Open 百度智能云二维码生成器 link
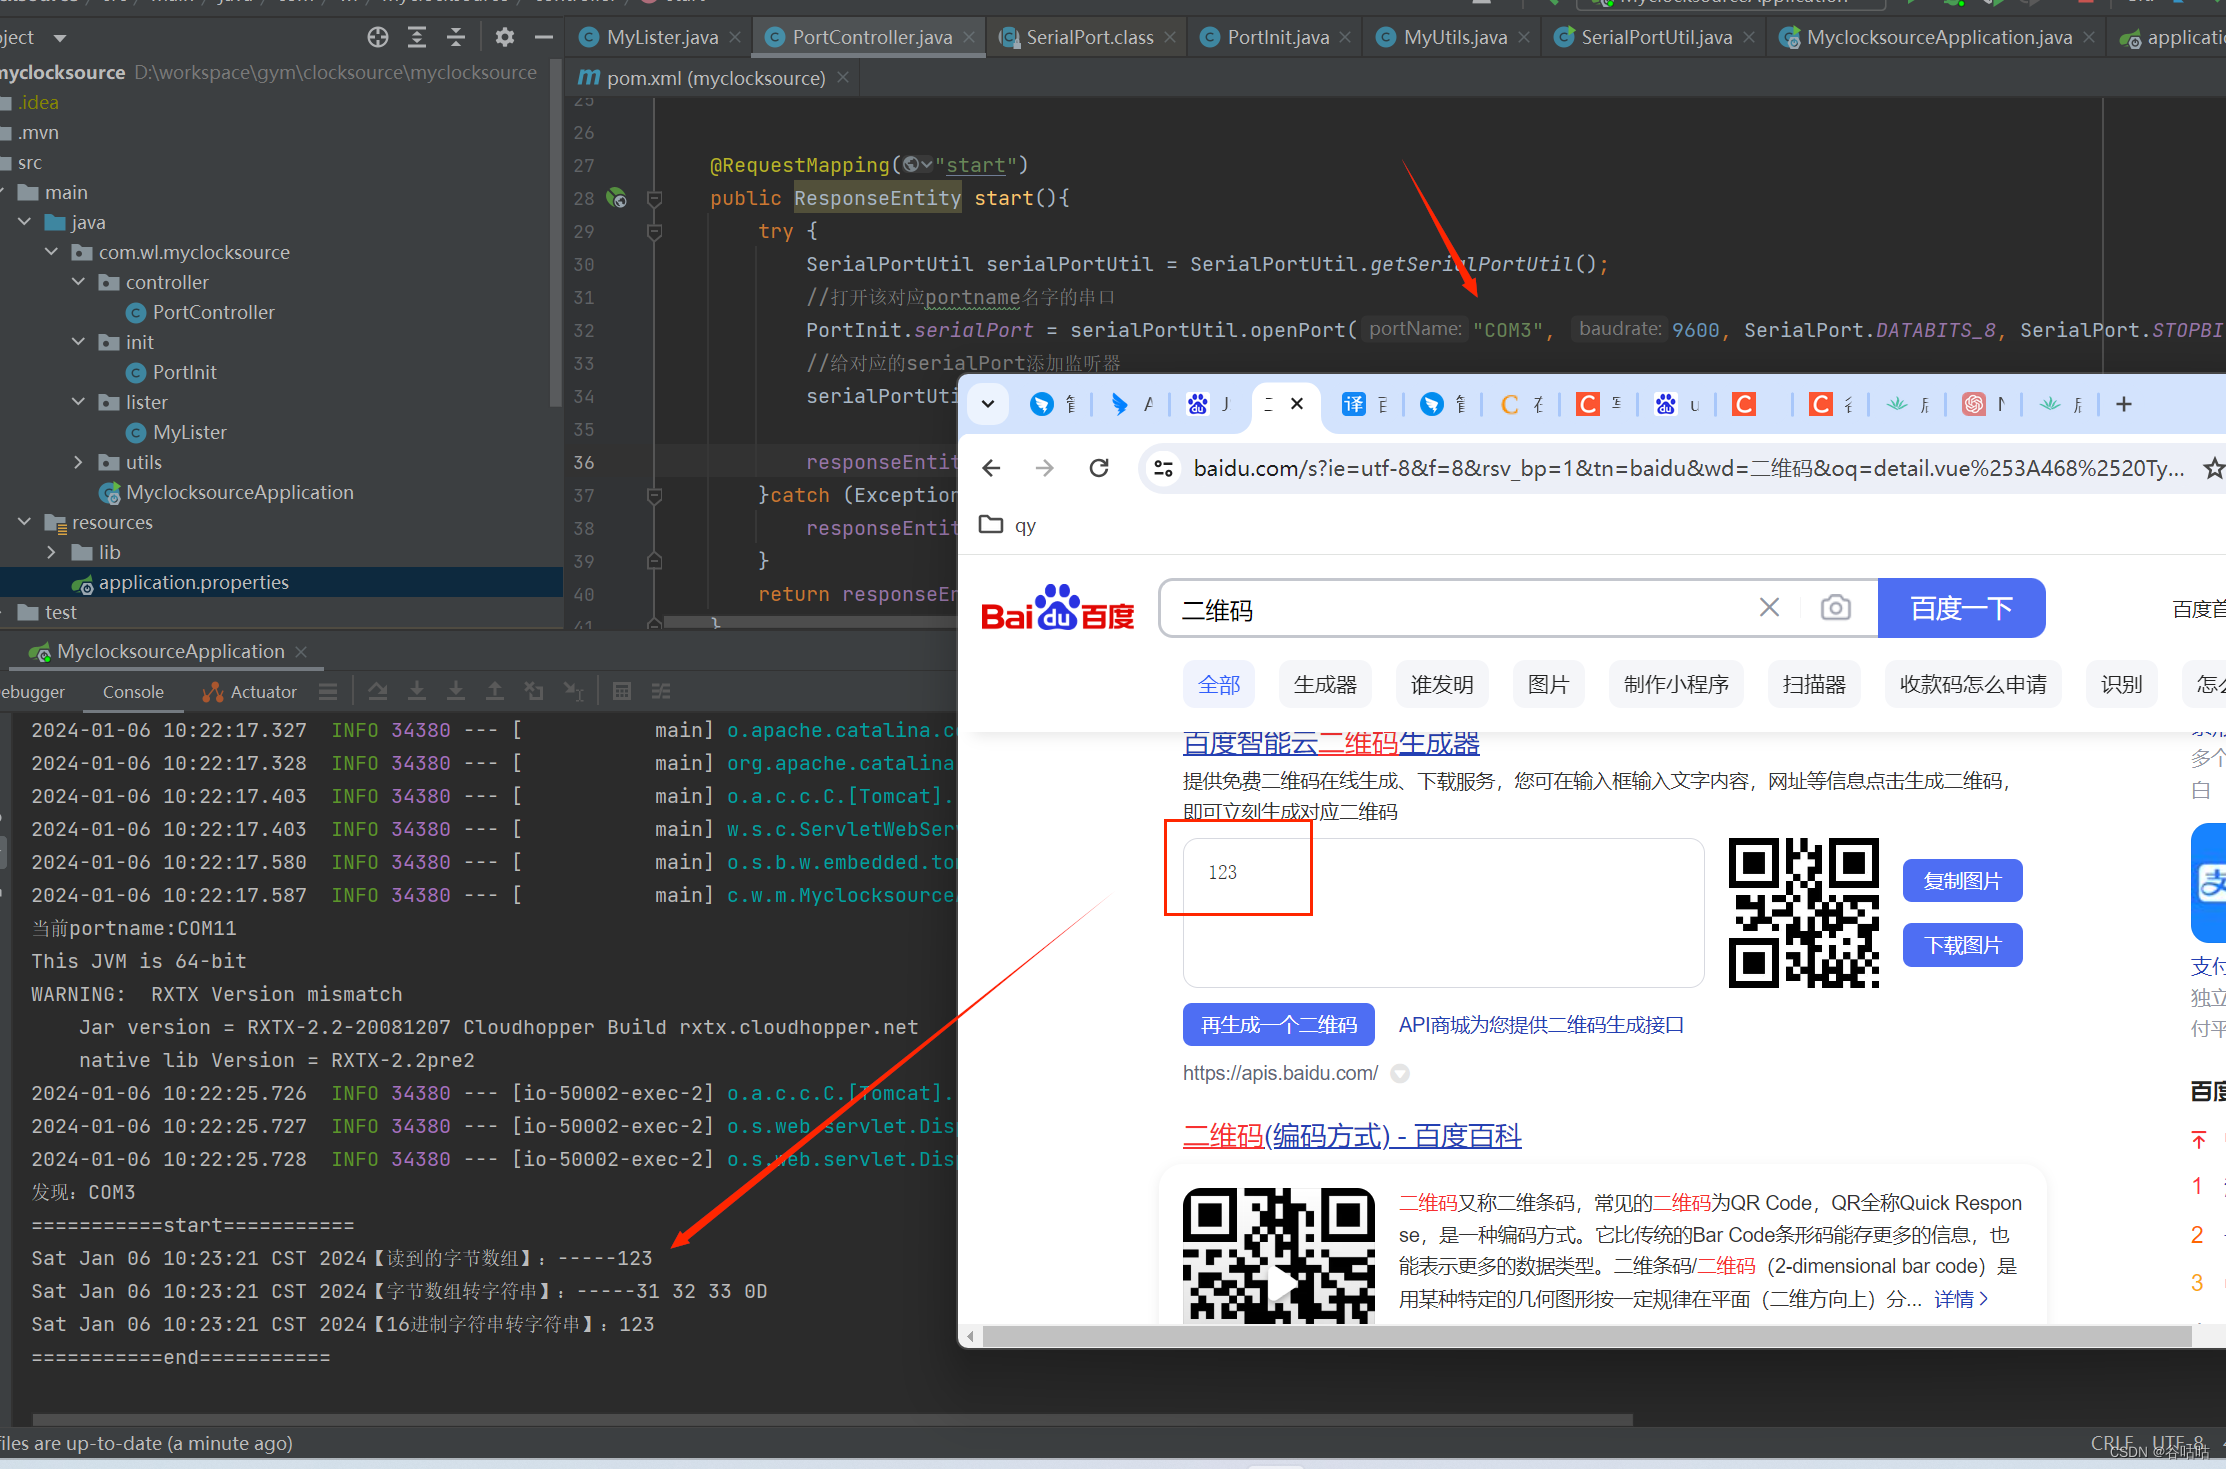Image resolution: width=2226 pixels, height=1469 pixels. click(x=1331, y=743)
